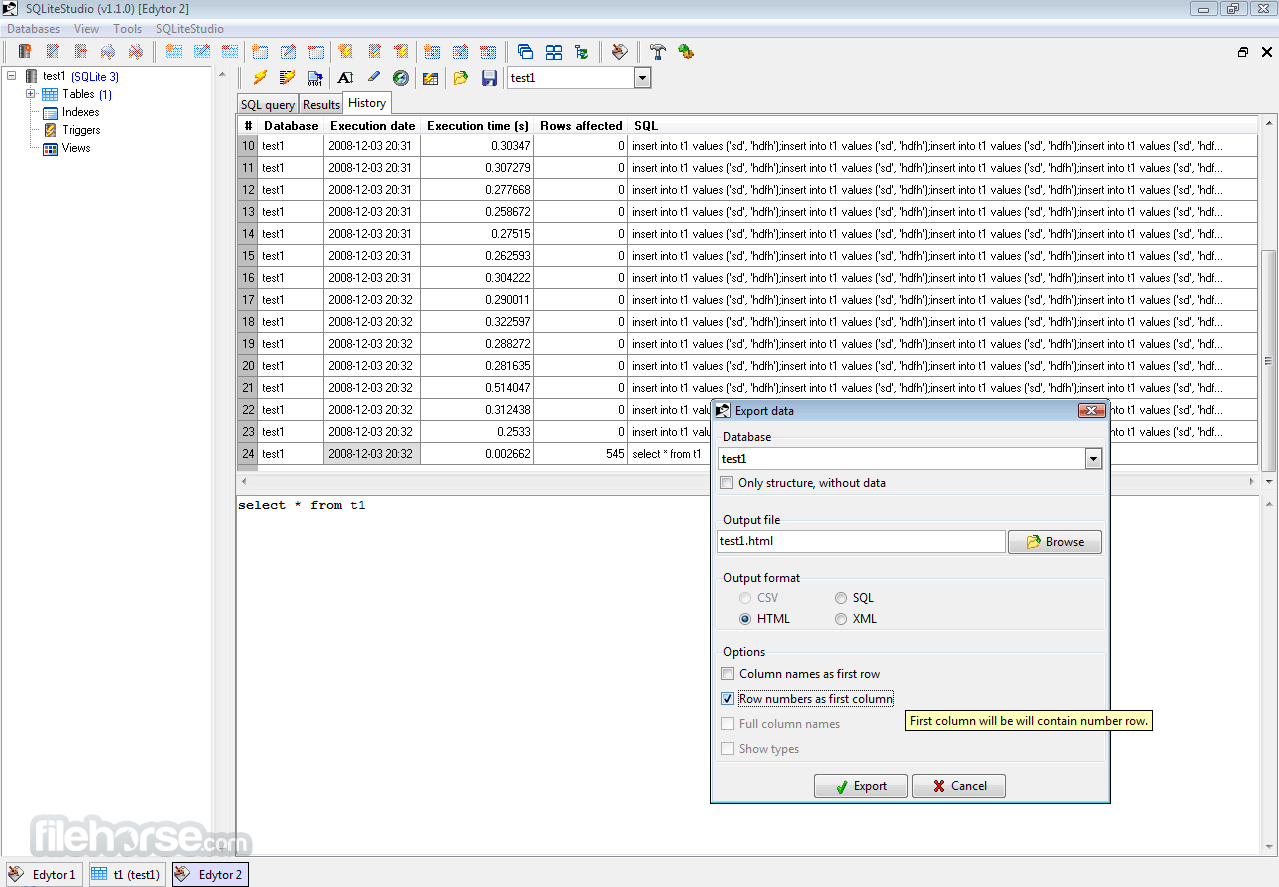Enable 'Only structure, without data' checkbox
Image resolution: width=1279 pixels, height=887 pixels.
727,483
